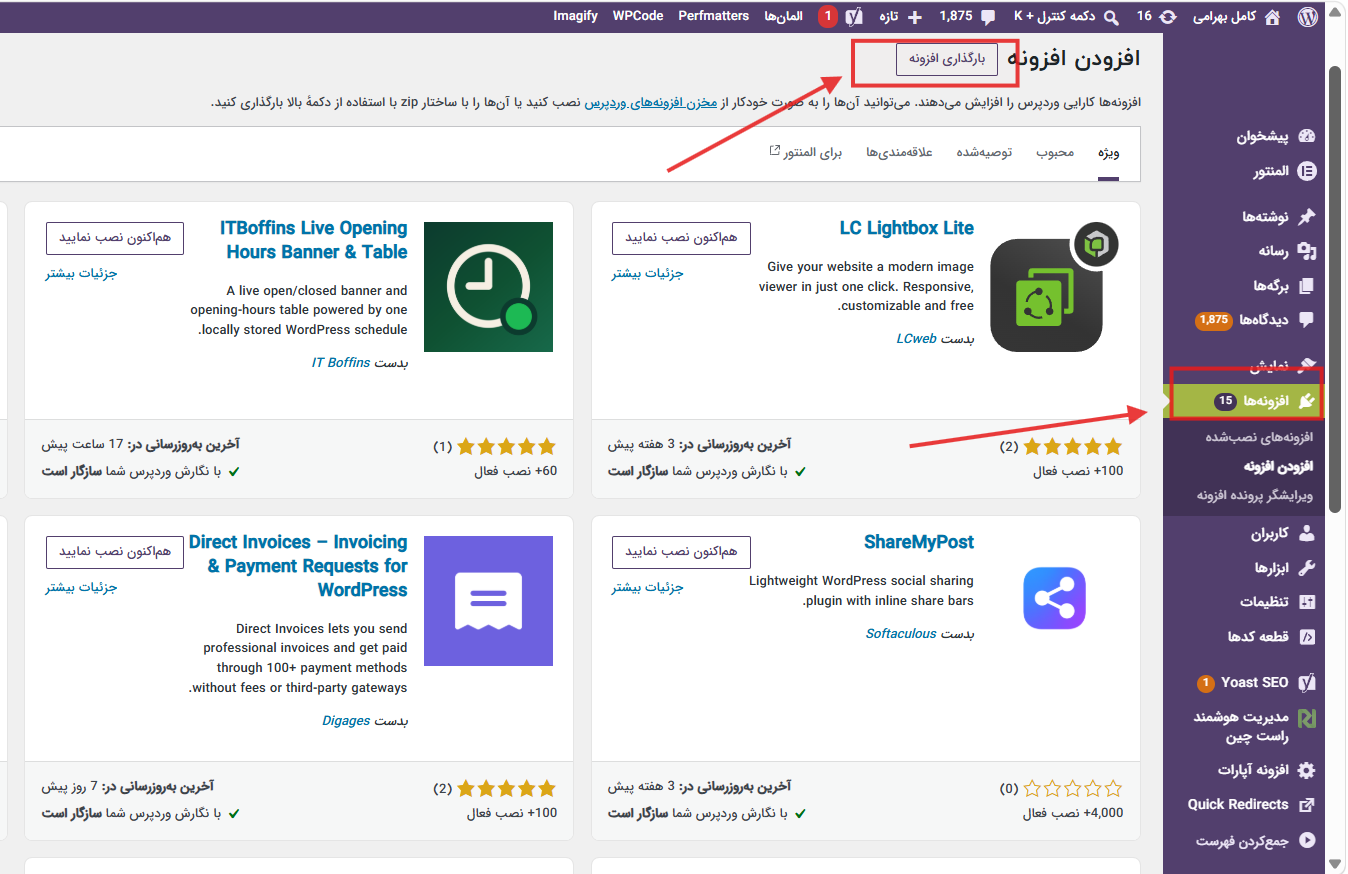The height and width of the screenshot is (874, 1348).
Task: Install the Direct Invoices plugin now
Action: click(x=115, y=552)
